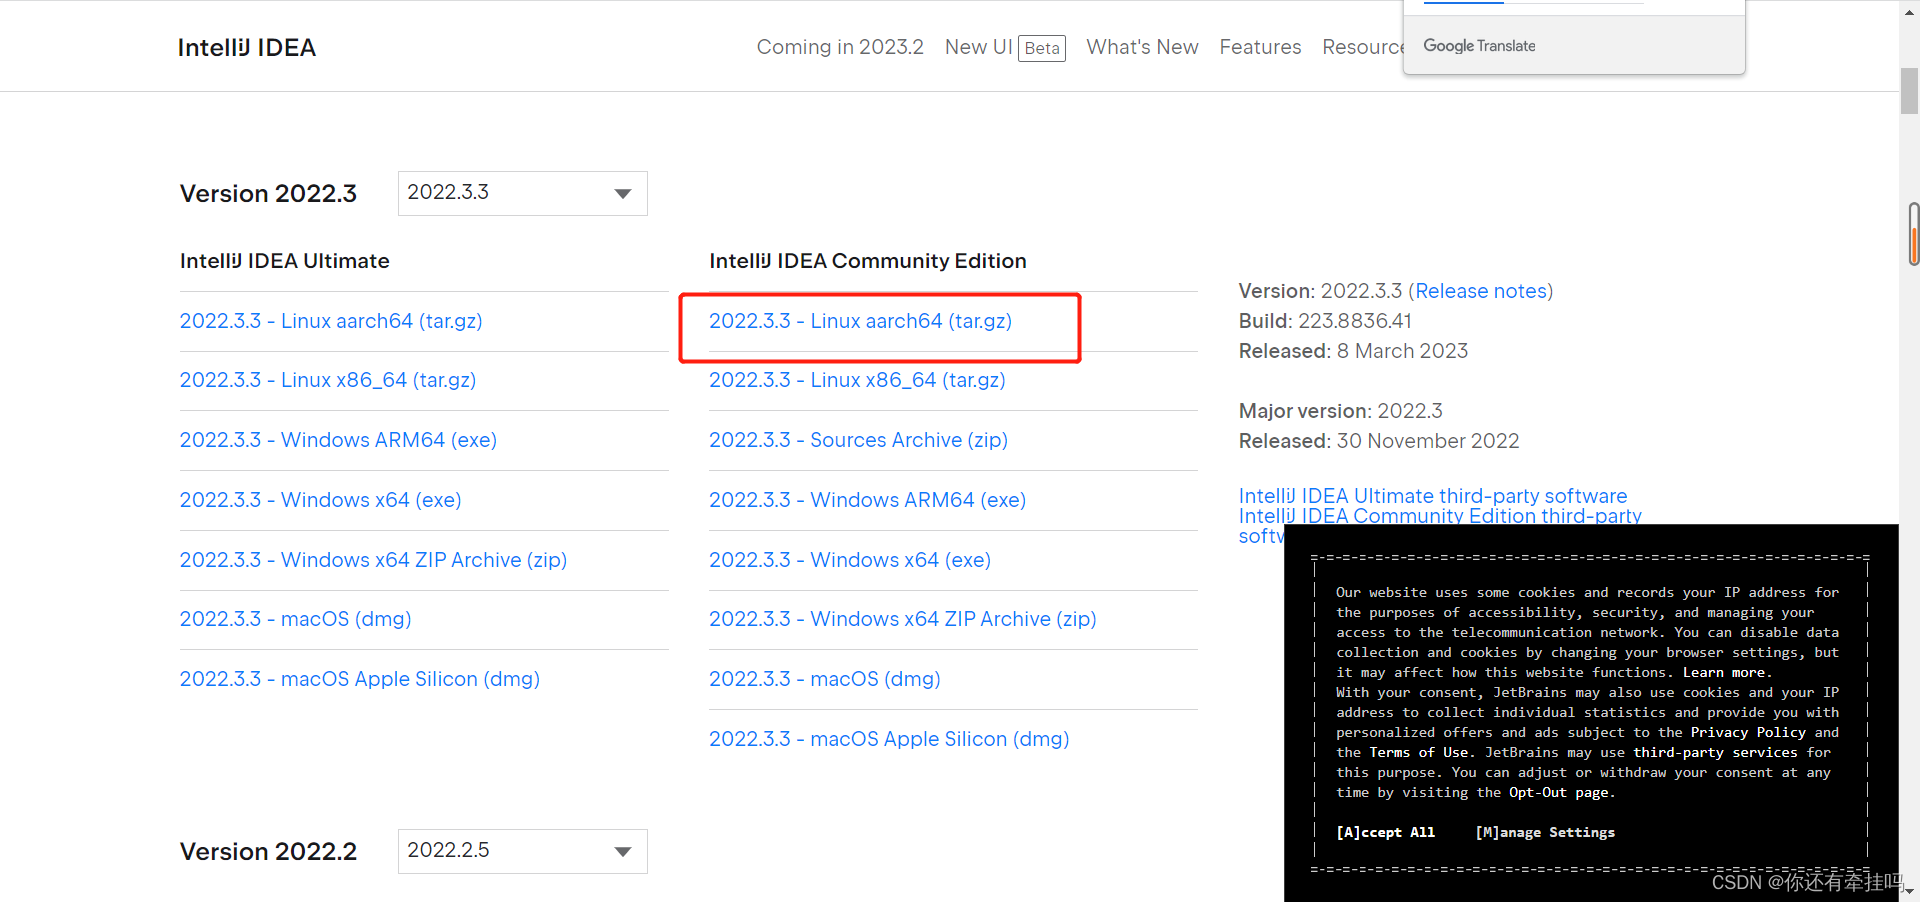Download Community 2022.3.3 Linux aarch64 tar.gz
The height and width of the screenshot is (902, 1920).
(860, 321)
